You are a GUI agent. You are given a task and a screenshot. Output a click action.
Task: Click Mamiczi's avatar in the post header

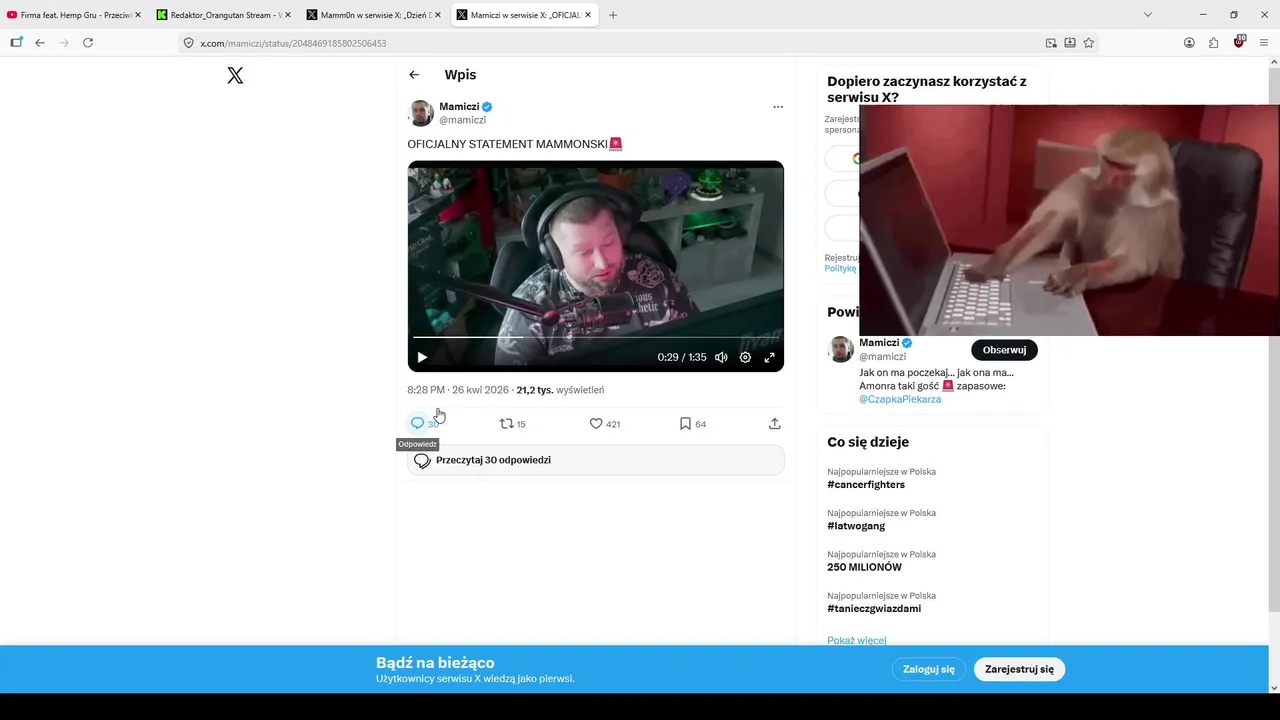pos(421,113)
